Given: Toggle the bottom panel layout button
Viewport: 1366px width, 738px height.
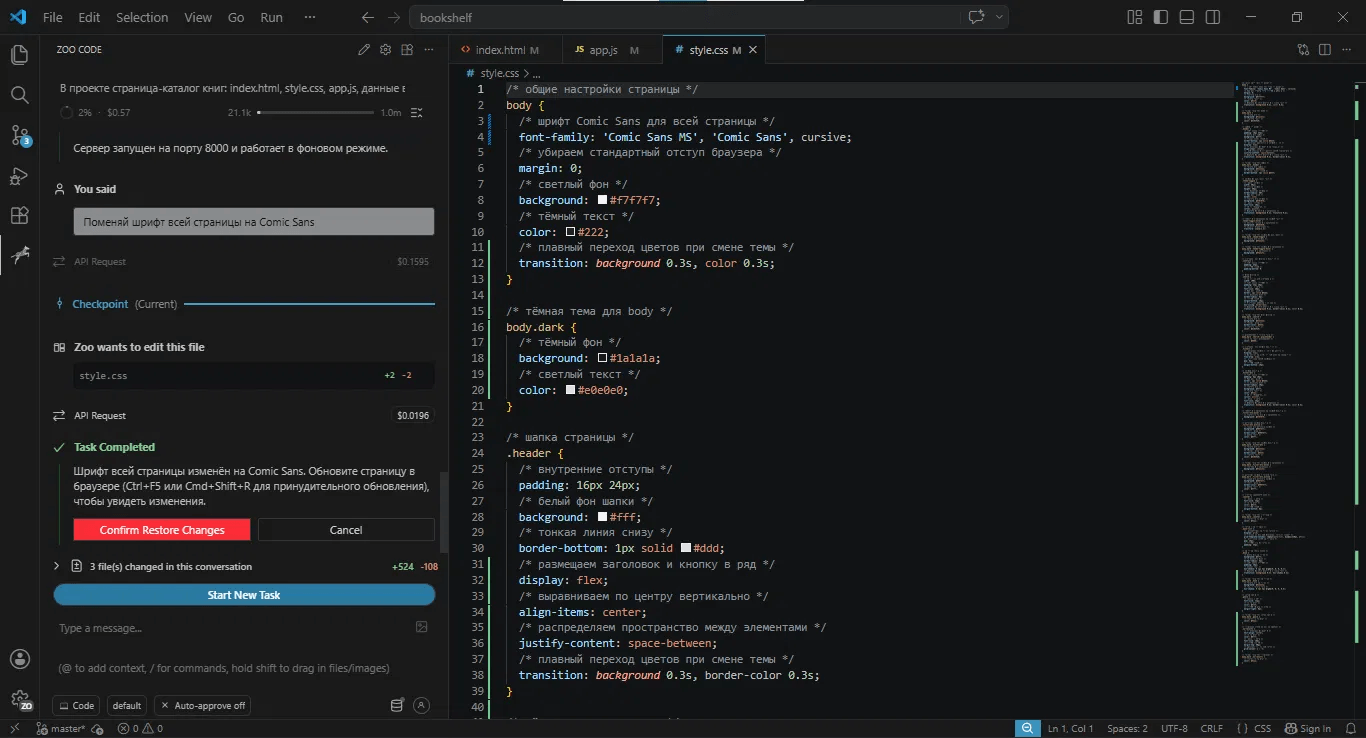Looking at the screenshot, I should tap(1187, 17).
